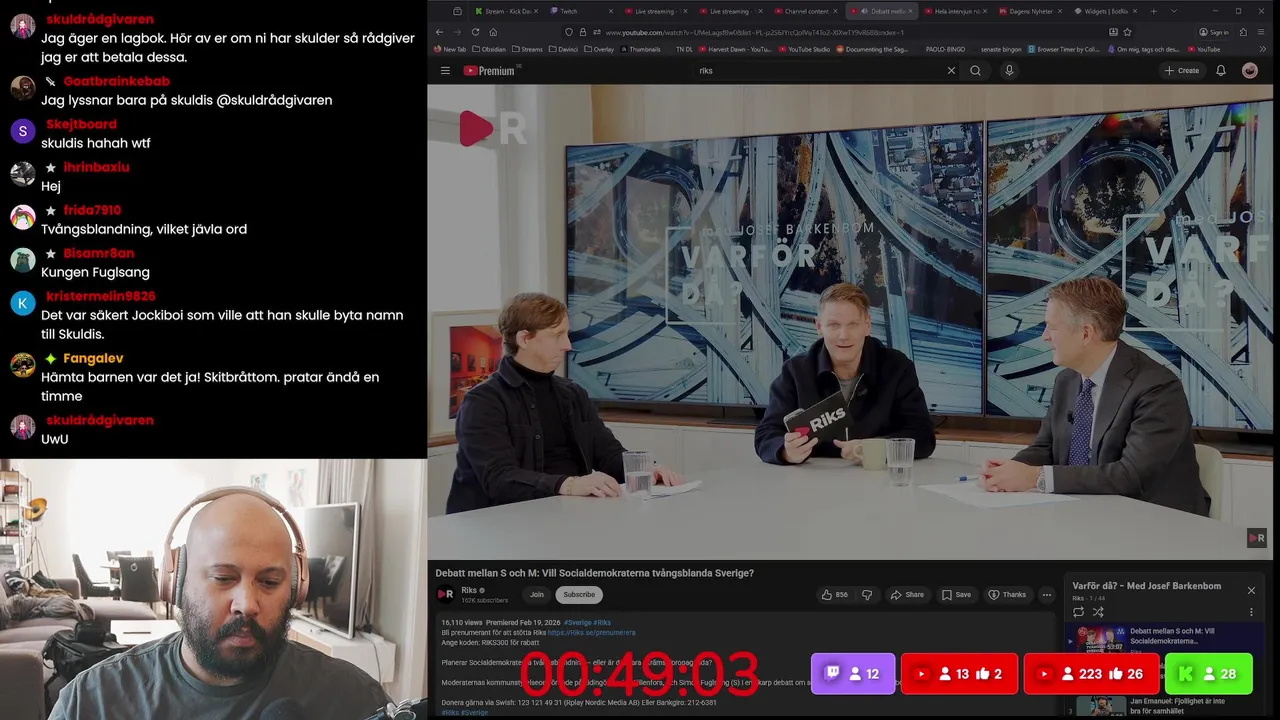This screenshot has height=720, width=1280.
Task: Open the Thumbnails bookmarks folder
Action: coord(640,49)
